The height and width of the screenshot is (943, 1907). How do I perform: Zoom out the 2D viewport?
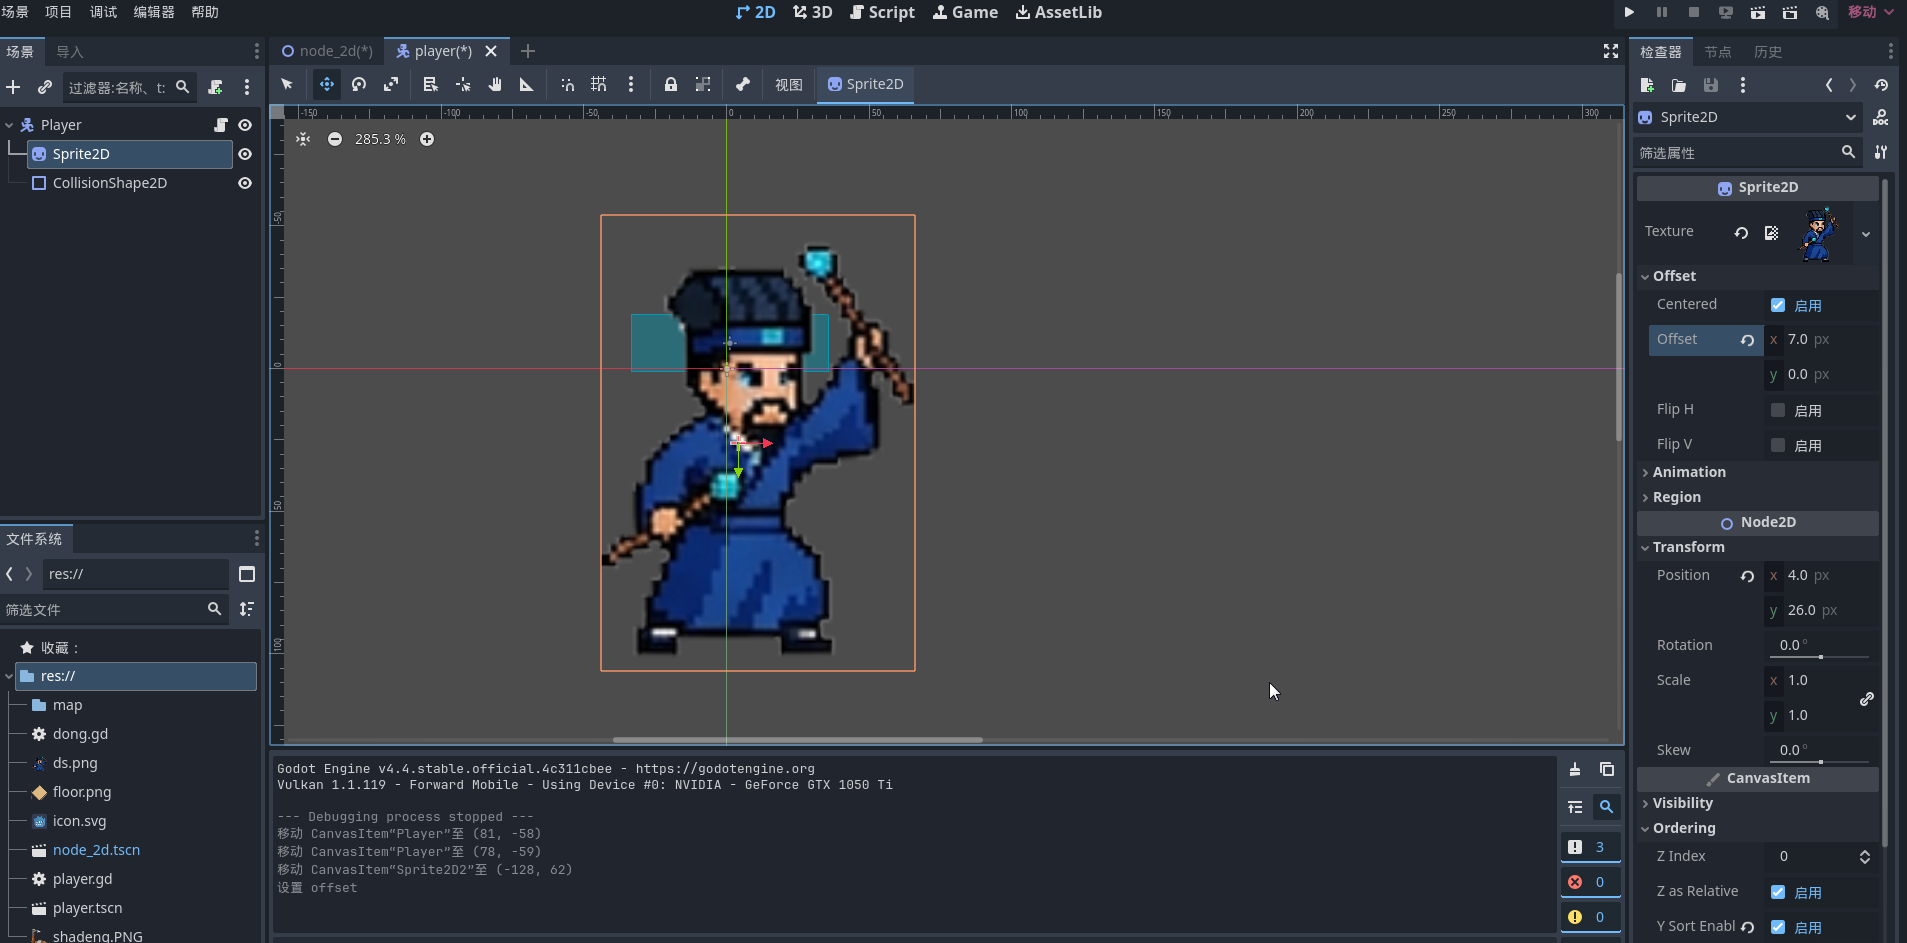(335, 139)
